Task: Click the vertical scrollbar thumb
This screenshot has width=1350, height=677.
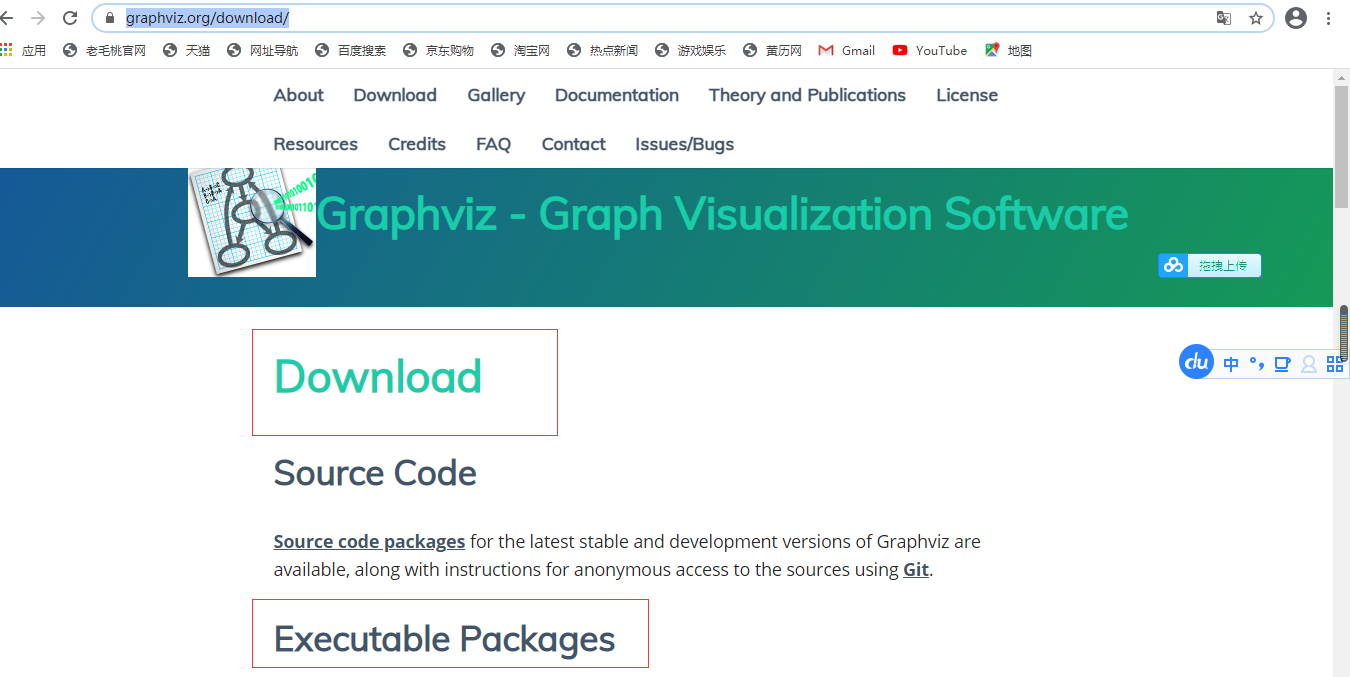Action: click(x=1342, y=145)
